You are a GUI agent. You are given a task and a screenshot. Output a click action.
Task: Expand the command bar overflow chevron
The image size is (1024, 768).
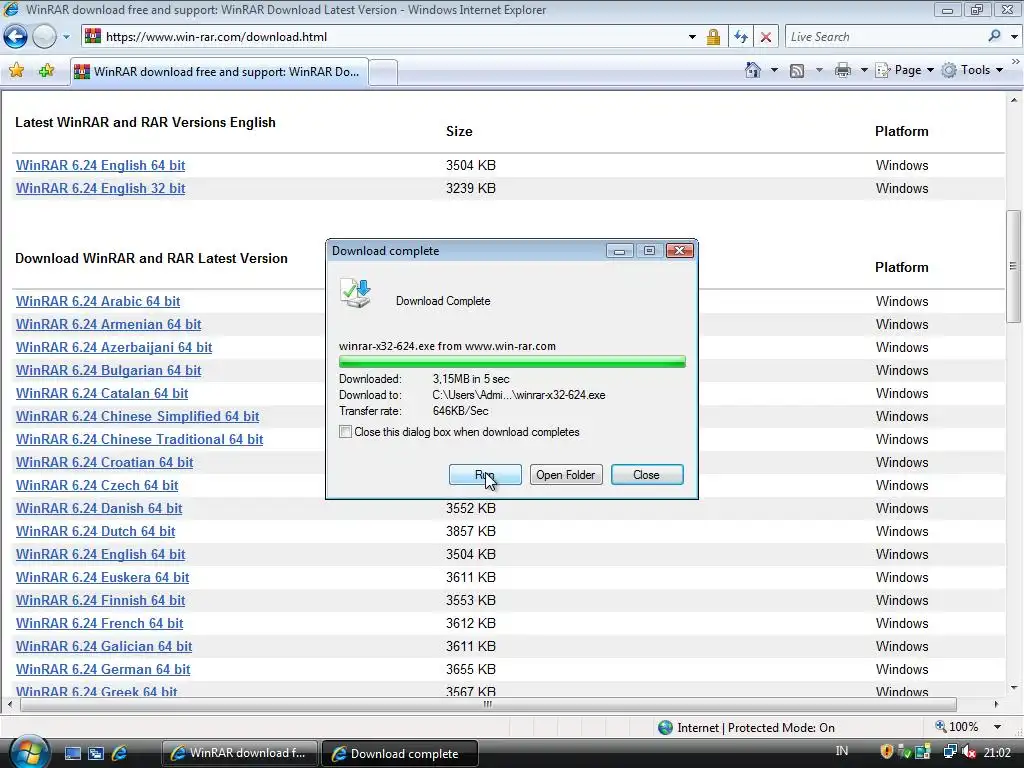point(1016,61)
